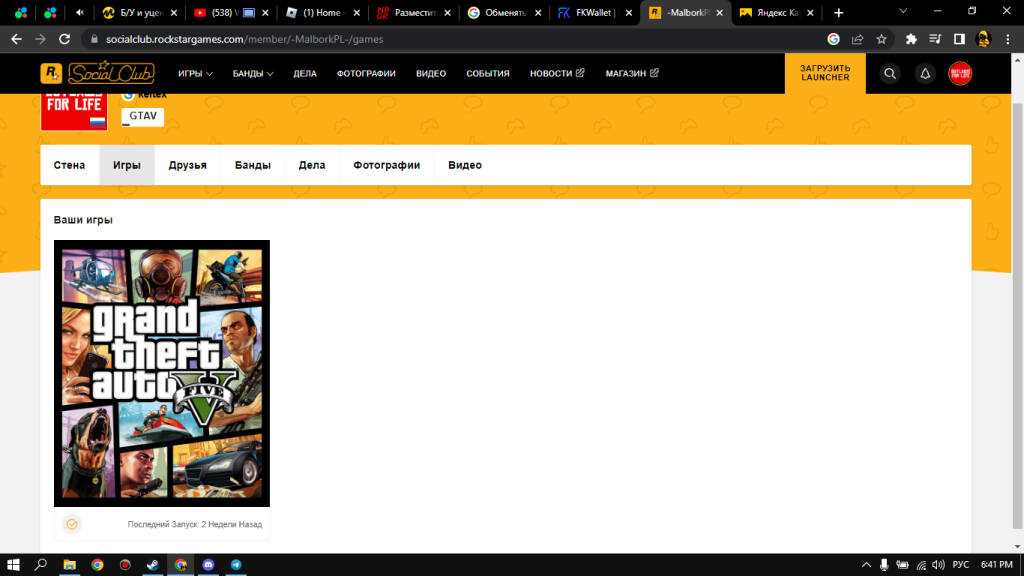Image resolution: width=1024 pixels, height=576 pixels.
Task: View site info lock icon
Action: pyautogui.click(x=94, y=39)
